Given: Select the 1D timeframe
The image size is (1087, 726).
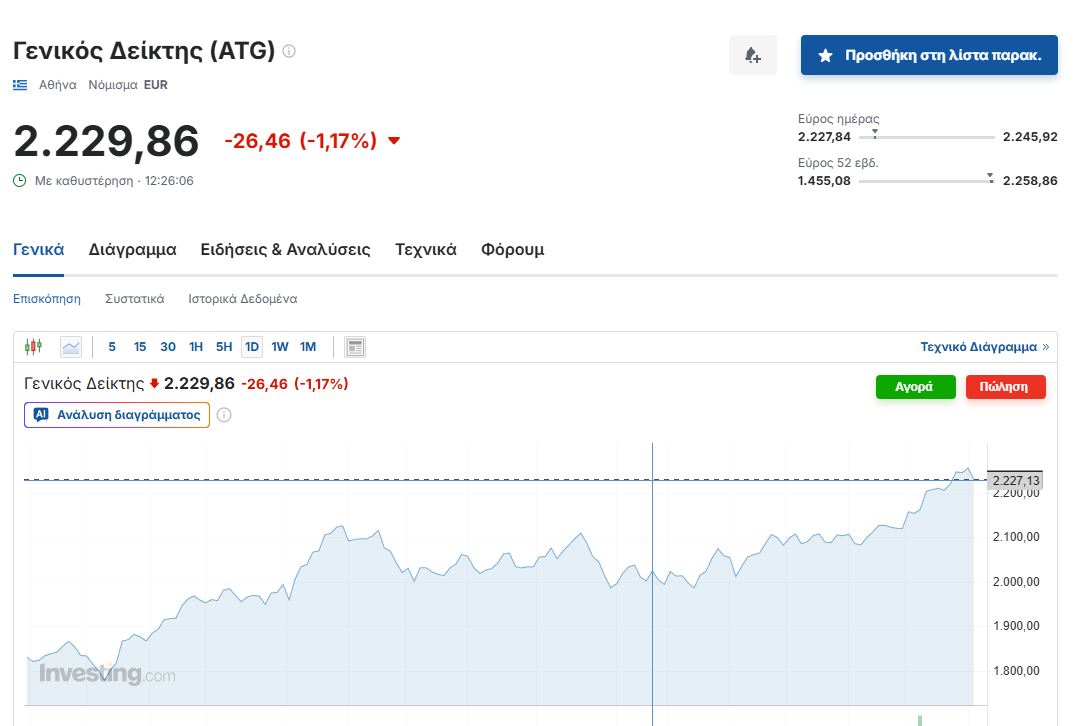Looking at the screenshot, I should click(252, 347).
